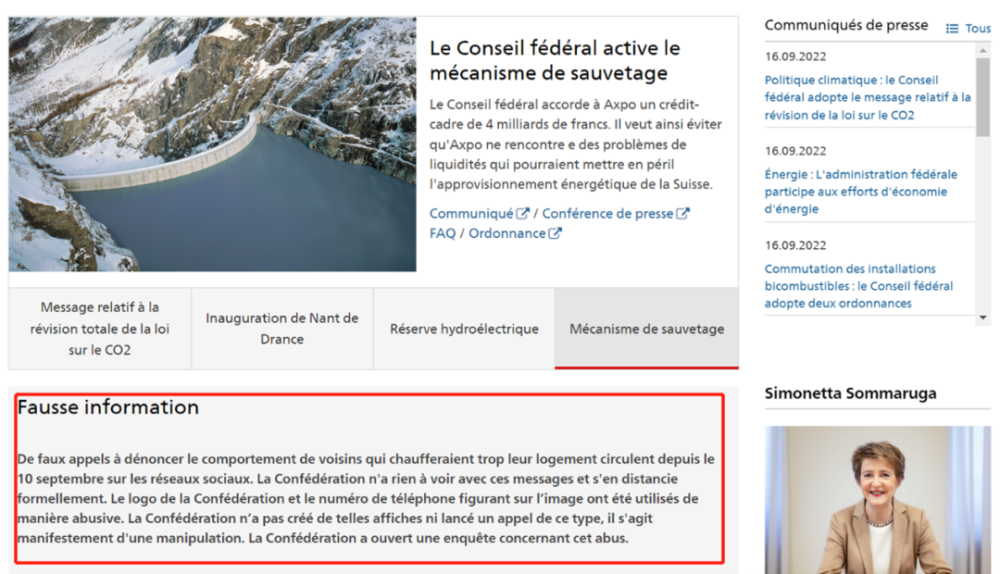Click the Simonetta Sommaruga portrait photo
This screenshot has height=574, width=1000.
point(878,500)
